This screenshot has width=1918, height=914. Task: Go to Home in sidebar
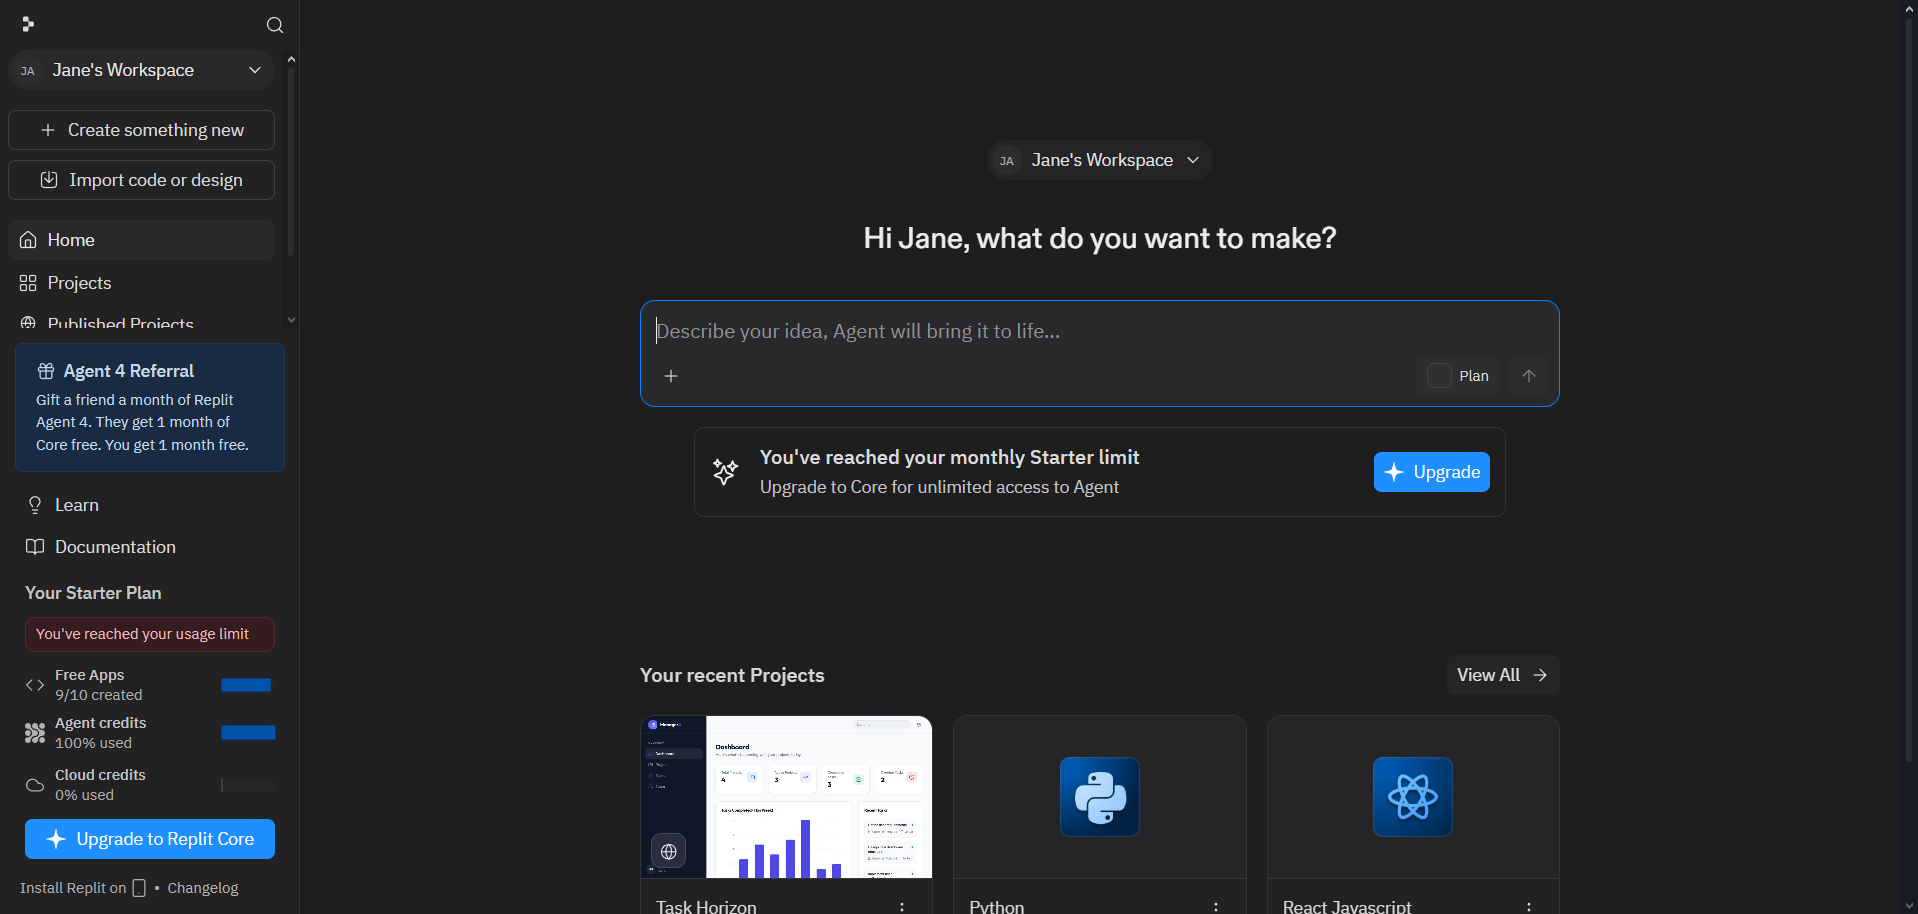click(x=141, y=240)
